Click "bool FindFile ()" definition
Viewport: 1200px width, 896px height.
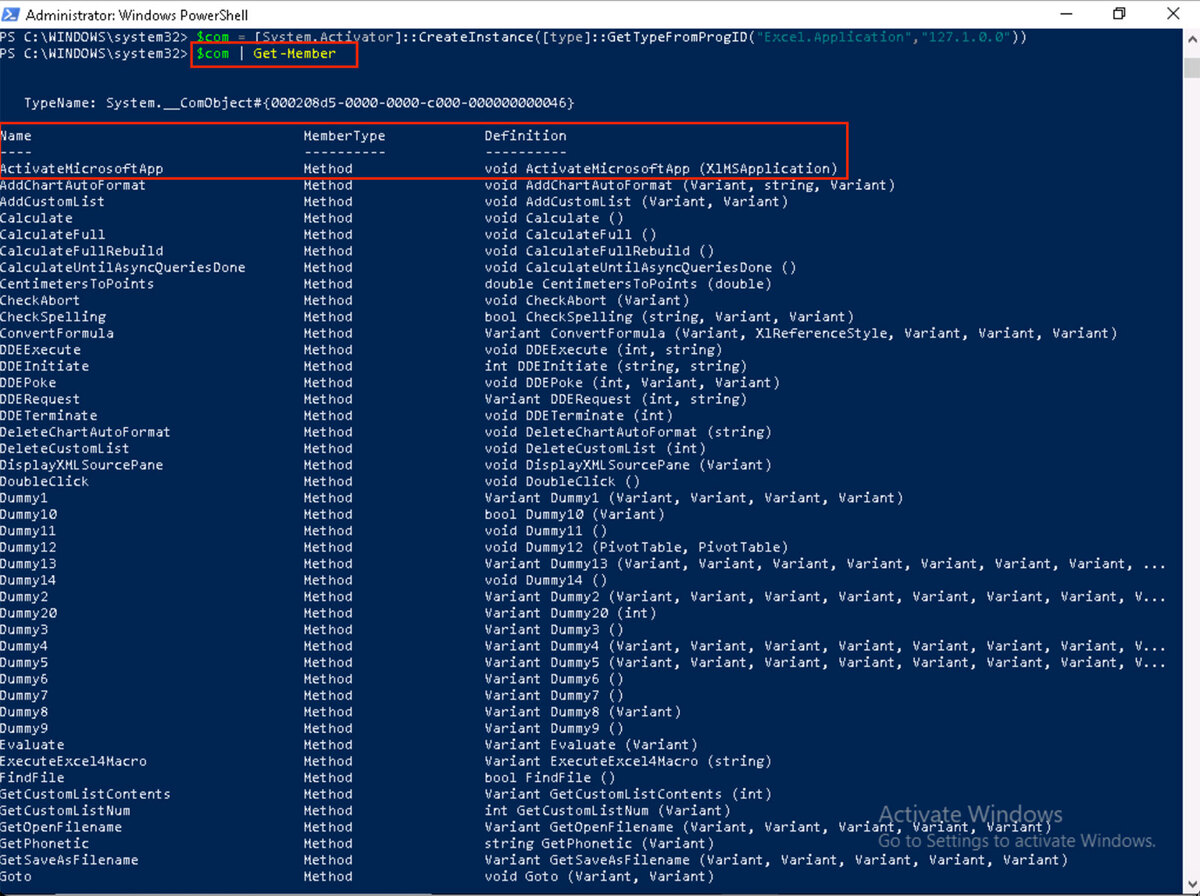(550, 778)
